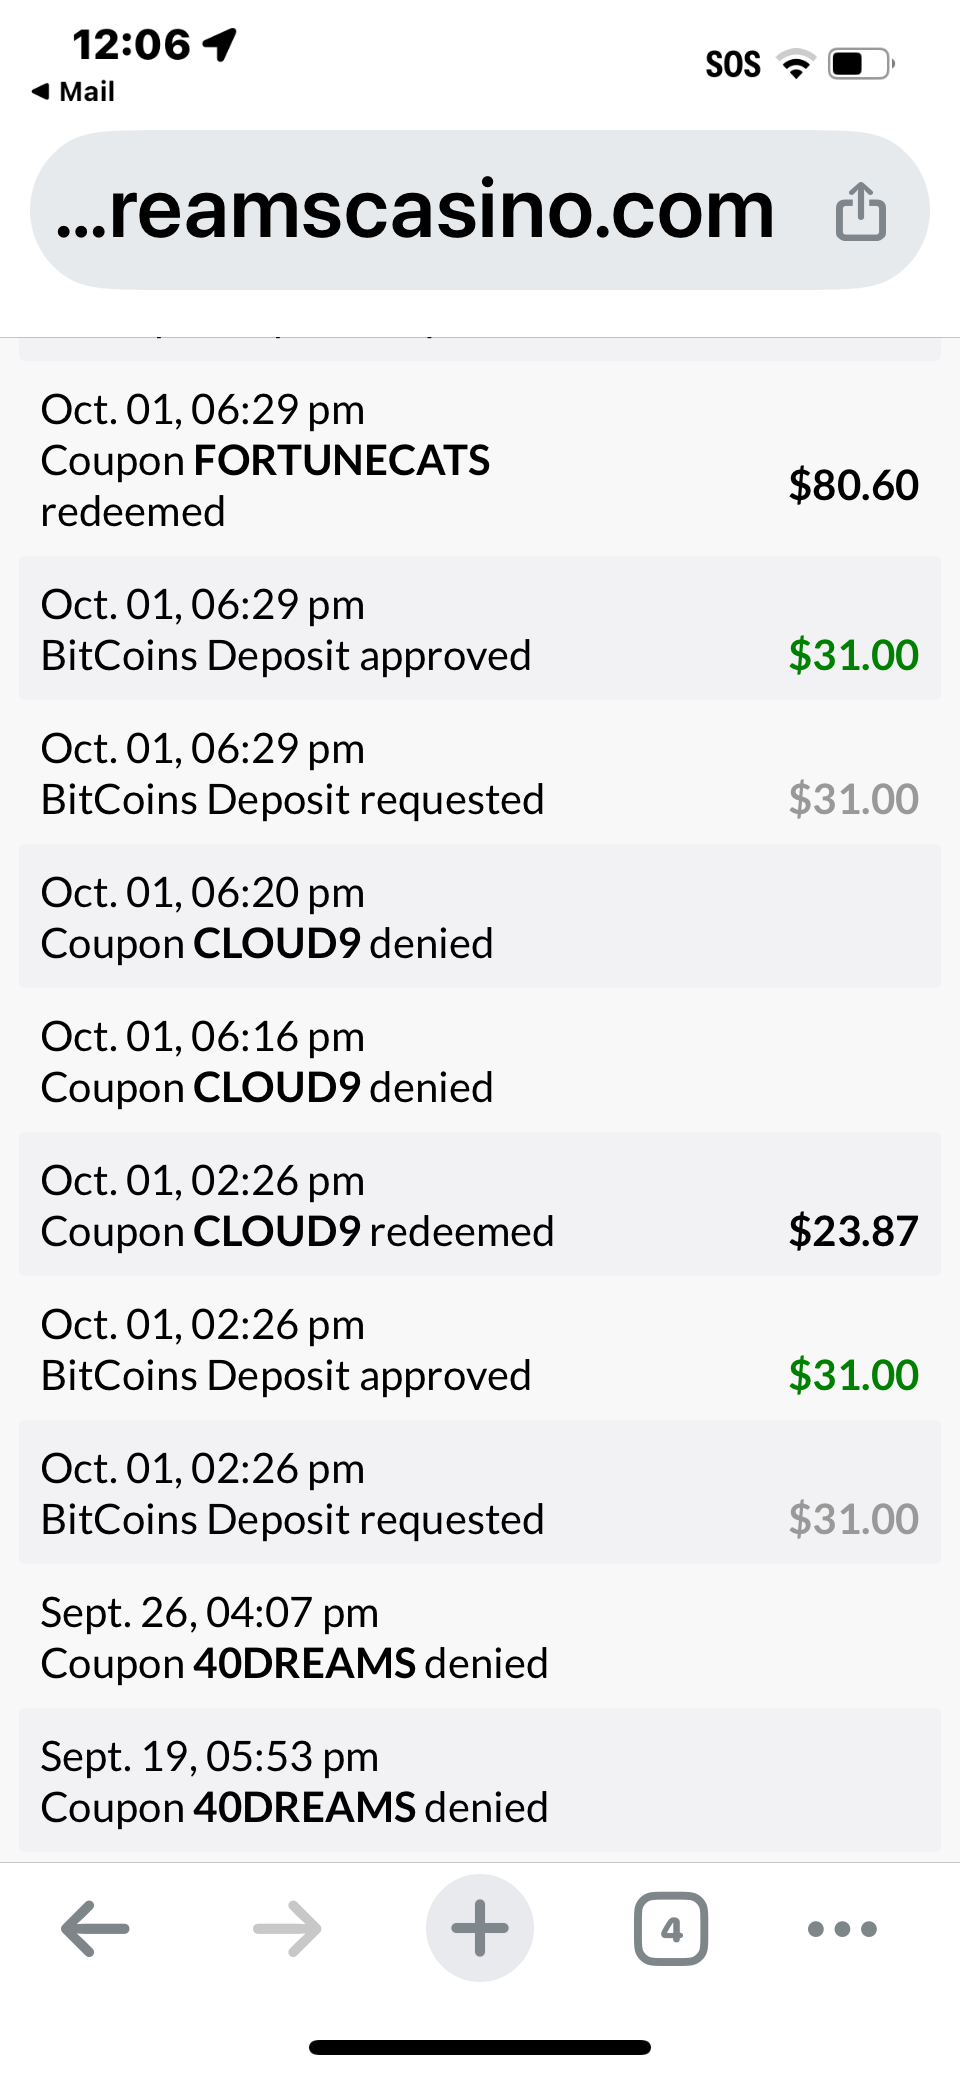
Task: Open the three-dots more menu
Action: (x=842, y=1928)
